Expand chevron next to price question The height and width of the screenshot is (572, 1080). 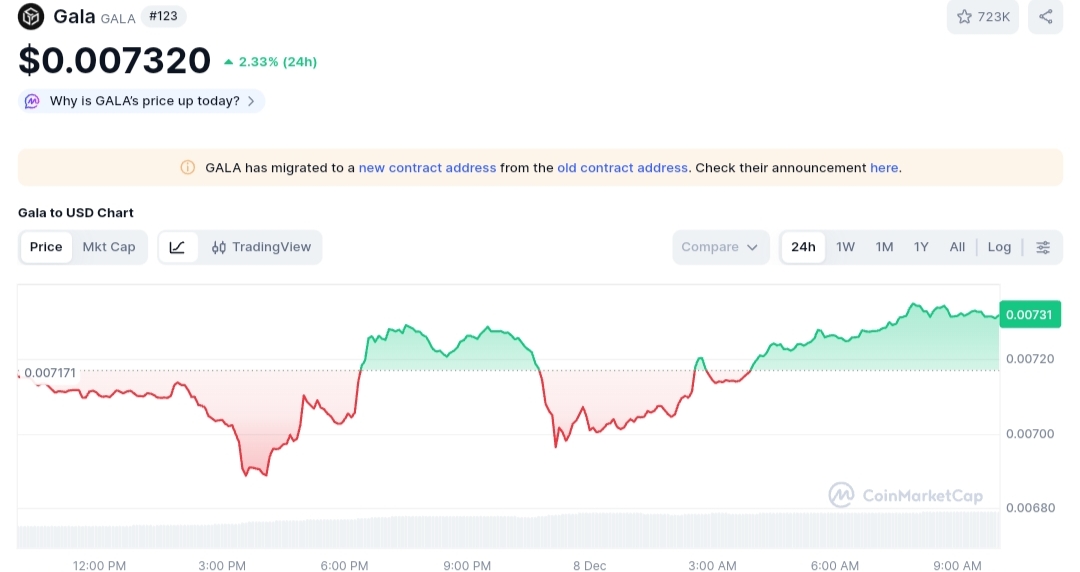(x=251, y=101)
